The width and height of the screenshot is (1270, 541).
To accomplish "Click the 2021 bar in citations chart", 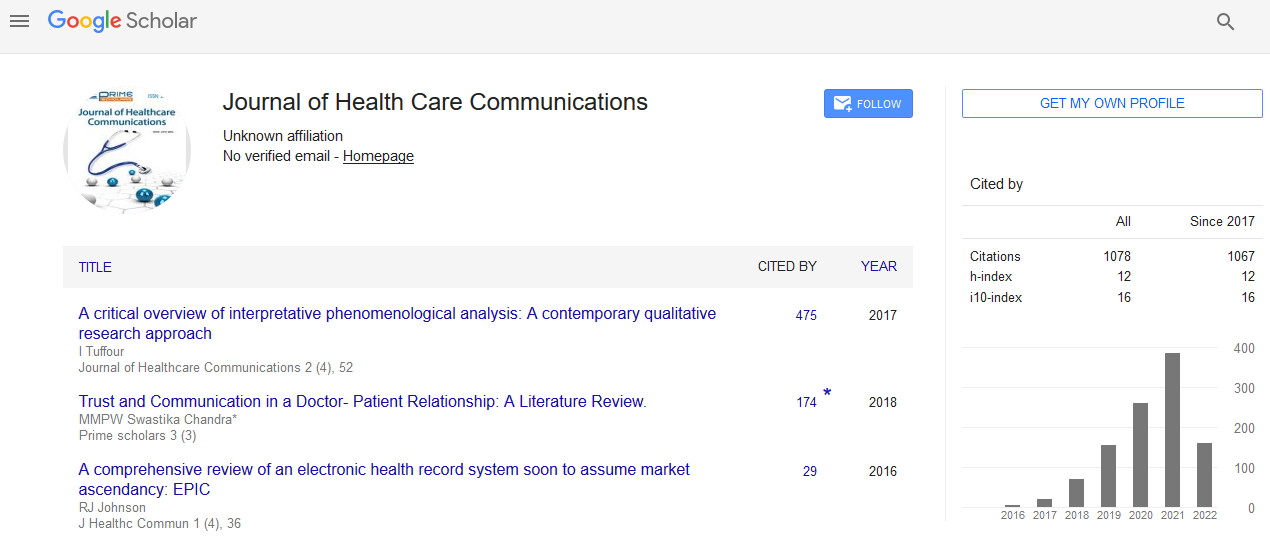I will coord(1172,430).
